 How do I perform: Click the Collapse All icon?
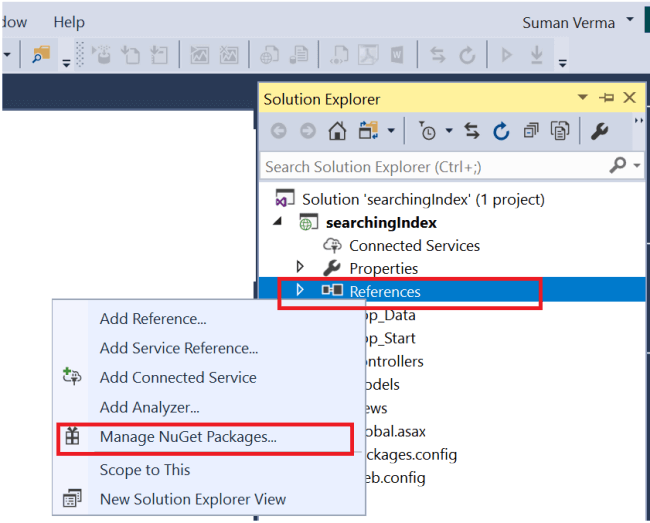(531, 131)
